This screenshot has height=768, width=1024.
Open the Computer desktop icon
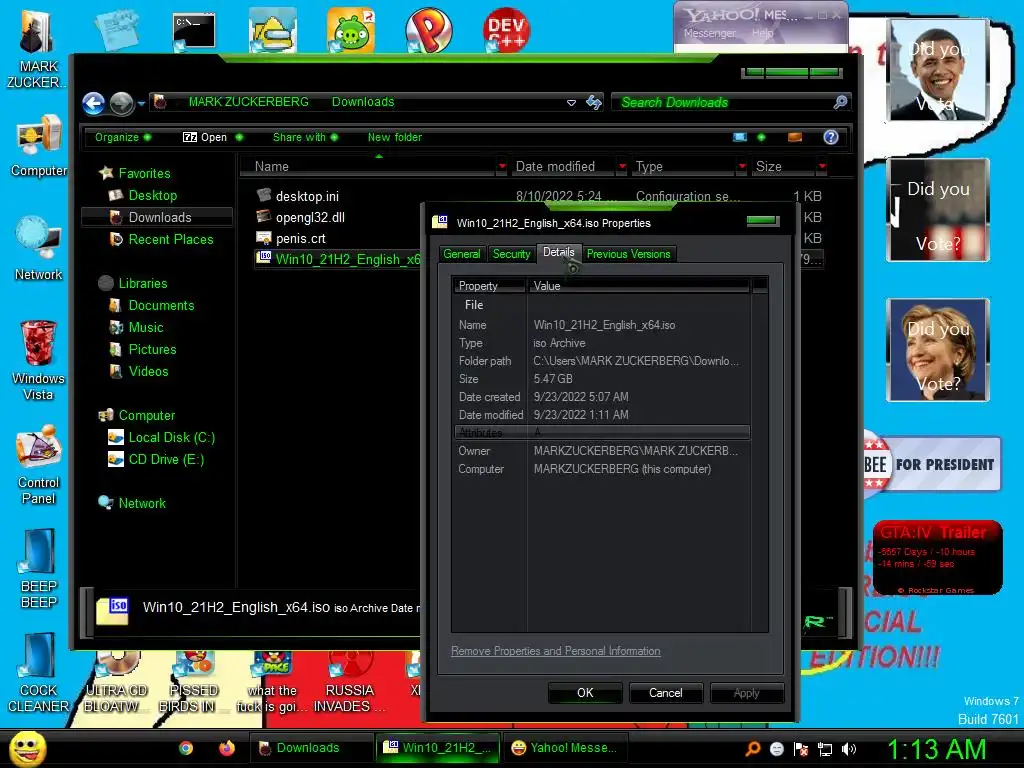coord(39,146)
